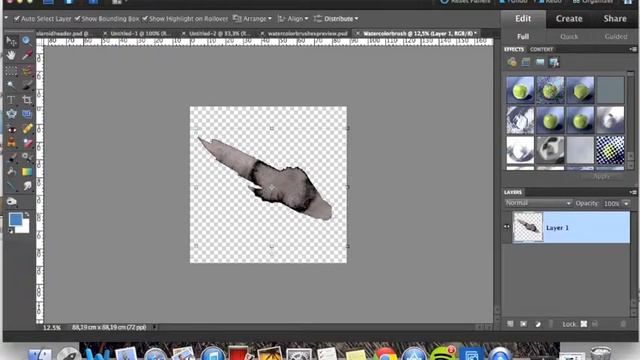The height and width of the screenshot is (360, 640).
Task: Show Filters category in Effects panel
Action: tap(512, 62)
